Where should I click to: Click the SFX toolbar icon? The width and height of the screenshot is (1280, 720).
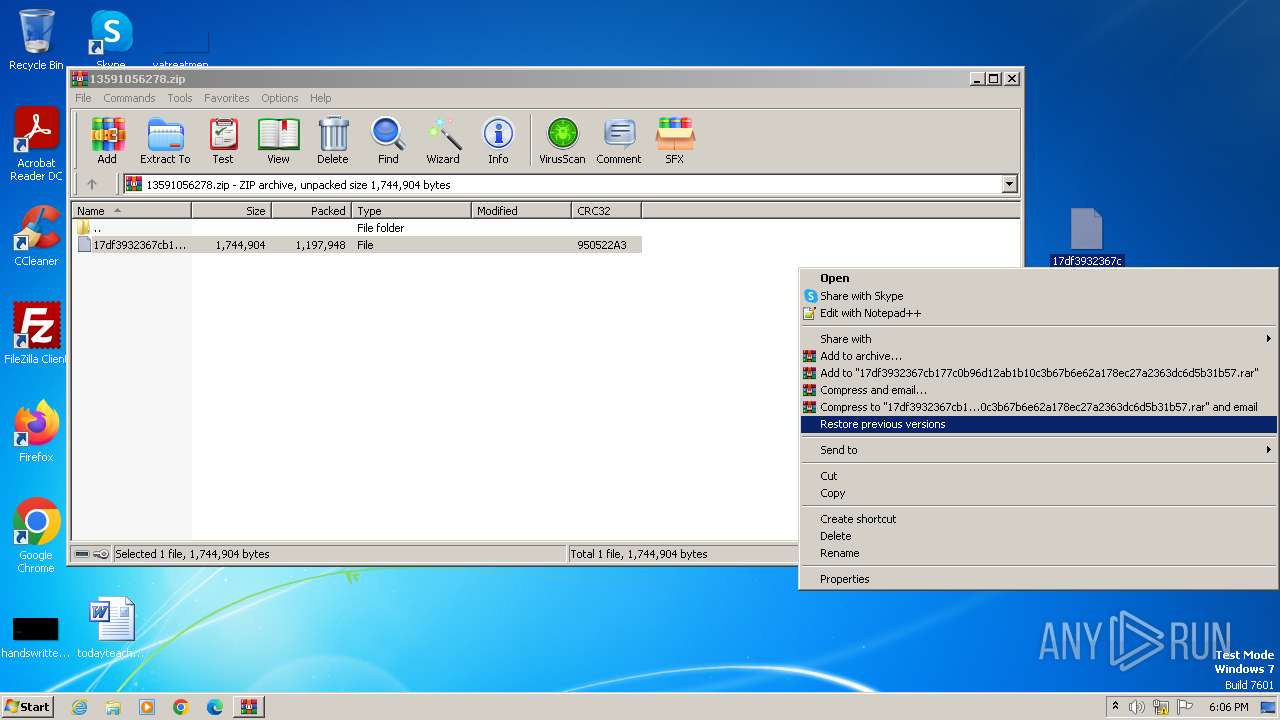tap(675, 141)
